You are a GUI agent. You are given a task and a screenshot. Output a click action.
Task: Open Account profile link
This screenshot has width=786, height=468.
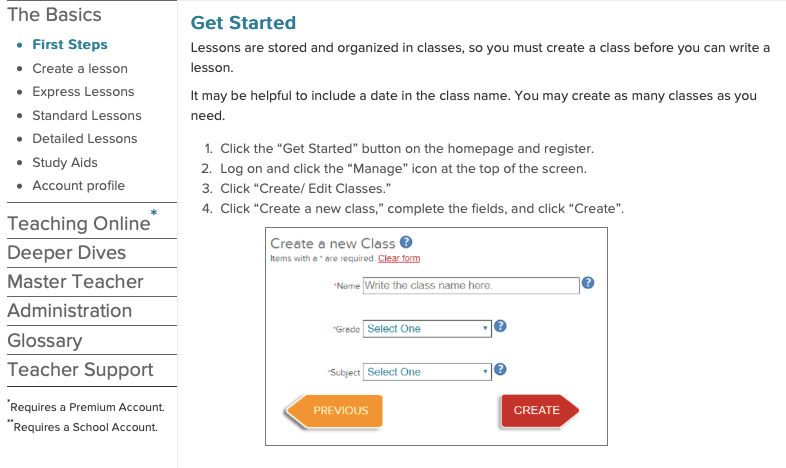[x=78, y=185]
